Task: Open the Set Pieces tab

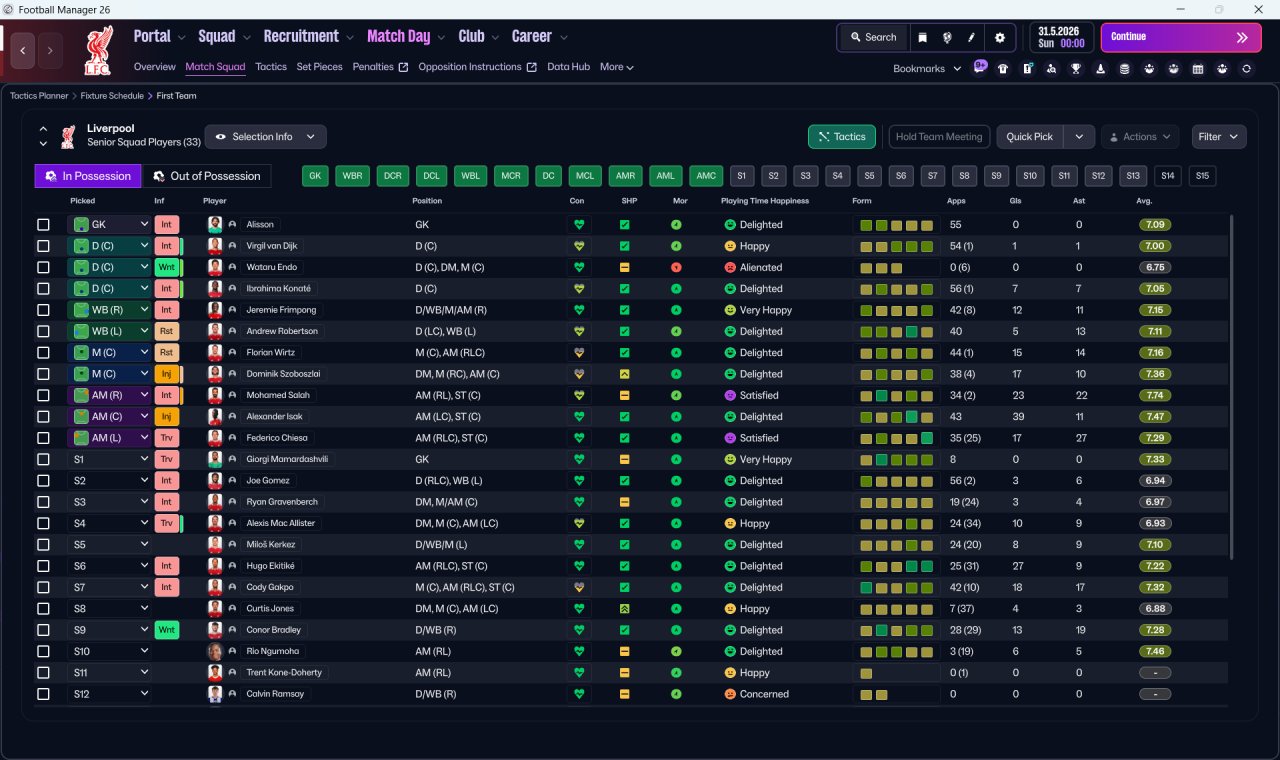Action: pyautogui.click(x=319, y=67)
